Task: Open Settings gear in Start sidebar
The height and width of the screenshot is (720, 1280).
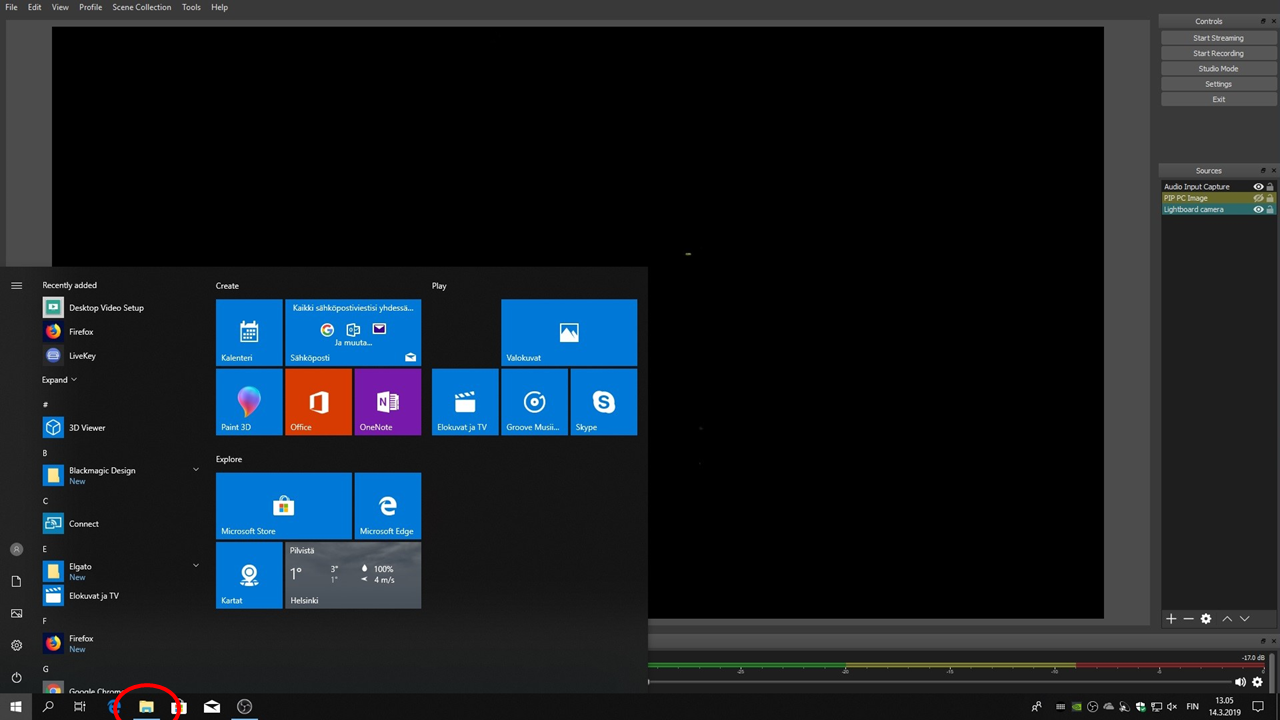Action: (x=16, y=645)
